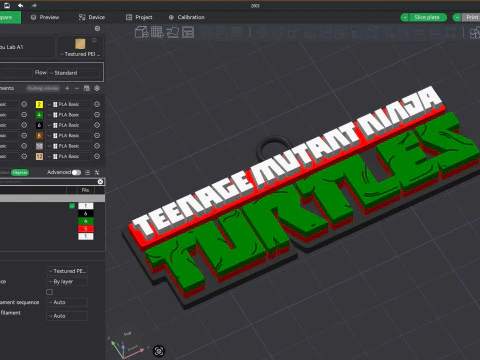Click the Fila. column header
The height and width of the screenshot is (360, 480).
click(x=86, y=190)
